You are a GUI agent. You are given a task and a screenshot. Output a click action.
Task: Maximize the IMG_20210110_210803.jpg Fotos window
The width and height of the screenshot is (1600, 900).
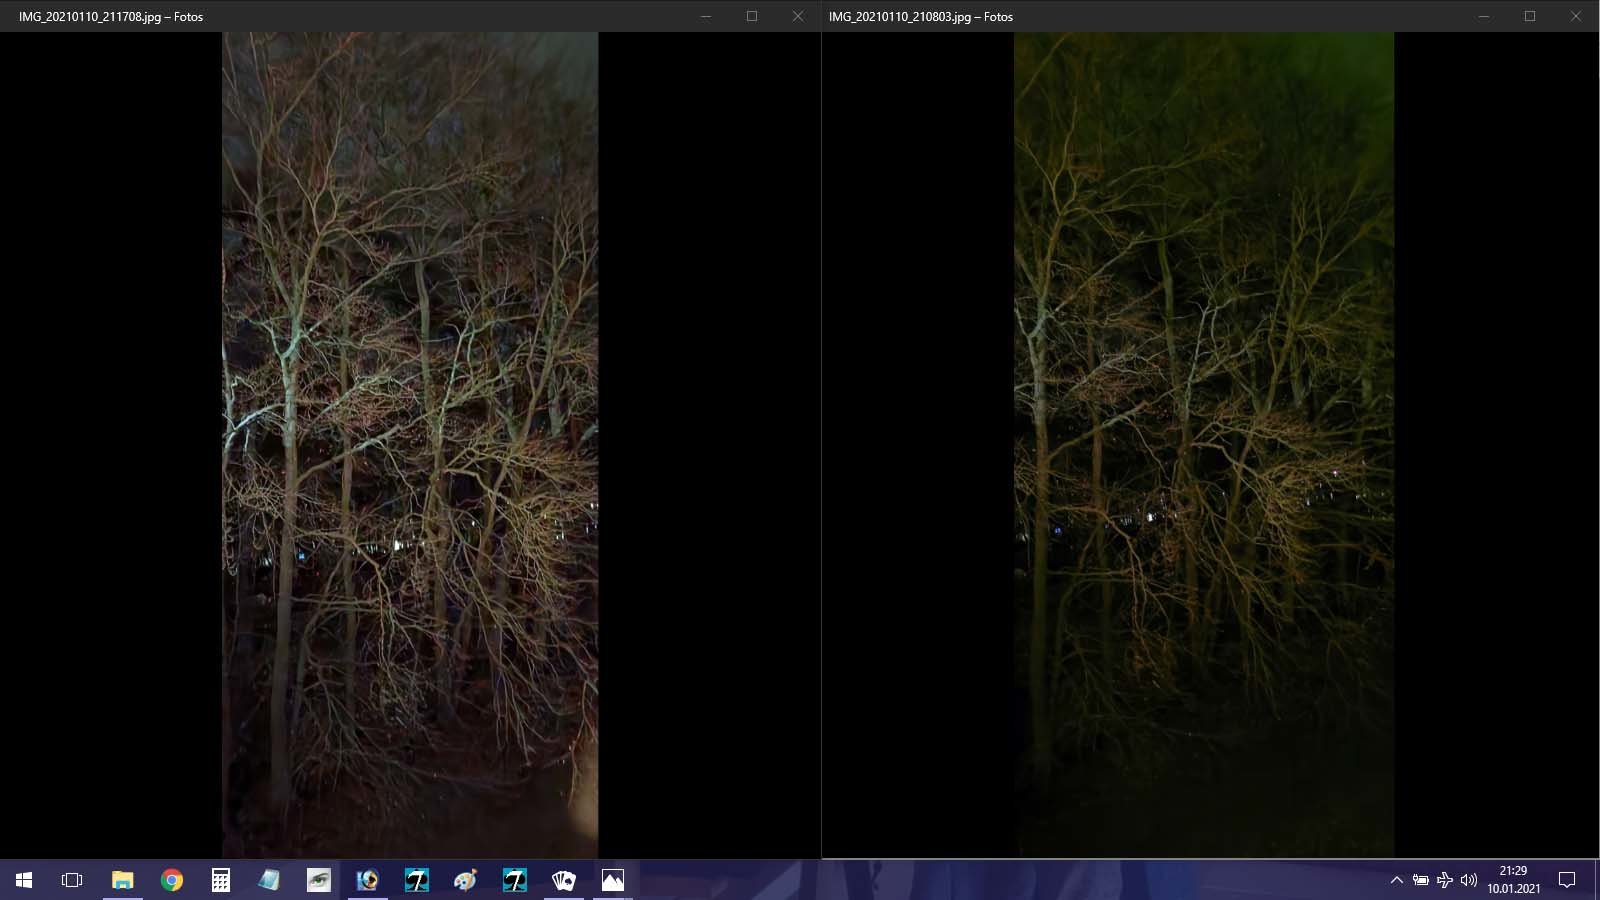(x=1530, y=16)
